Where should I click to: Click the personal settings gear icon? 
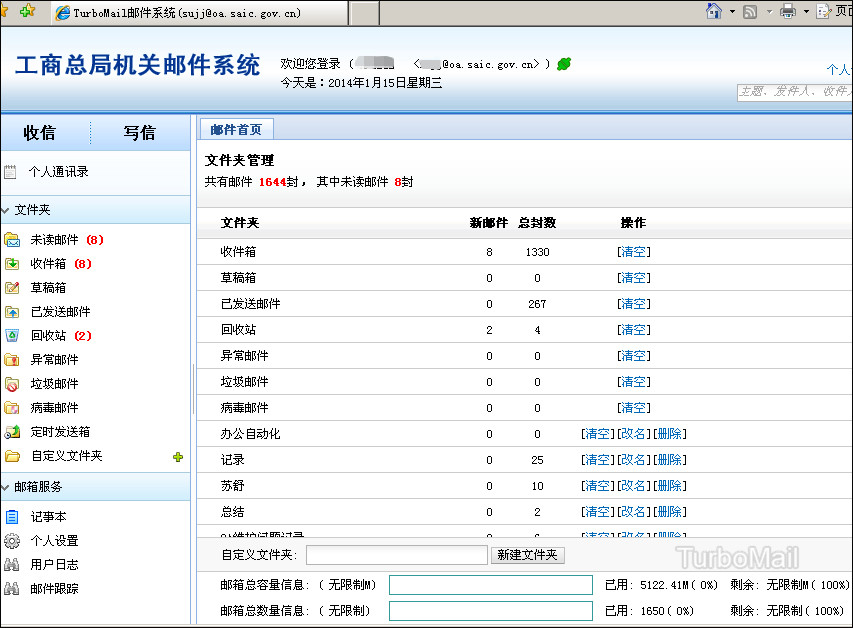pos(12,541)
